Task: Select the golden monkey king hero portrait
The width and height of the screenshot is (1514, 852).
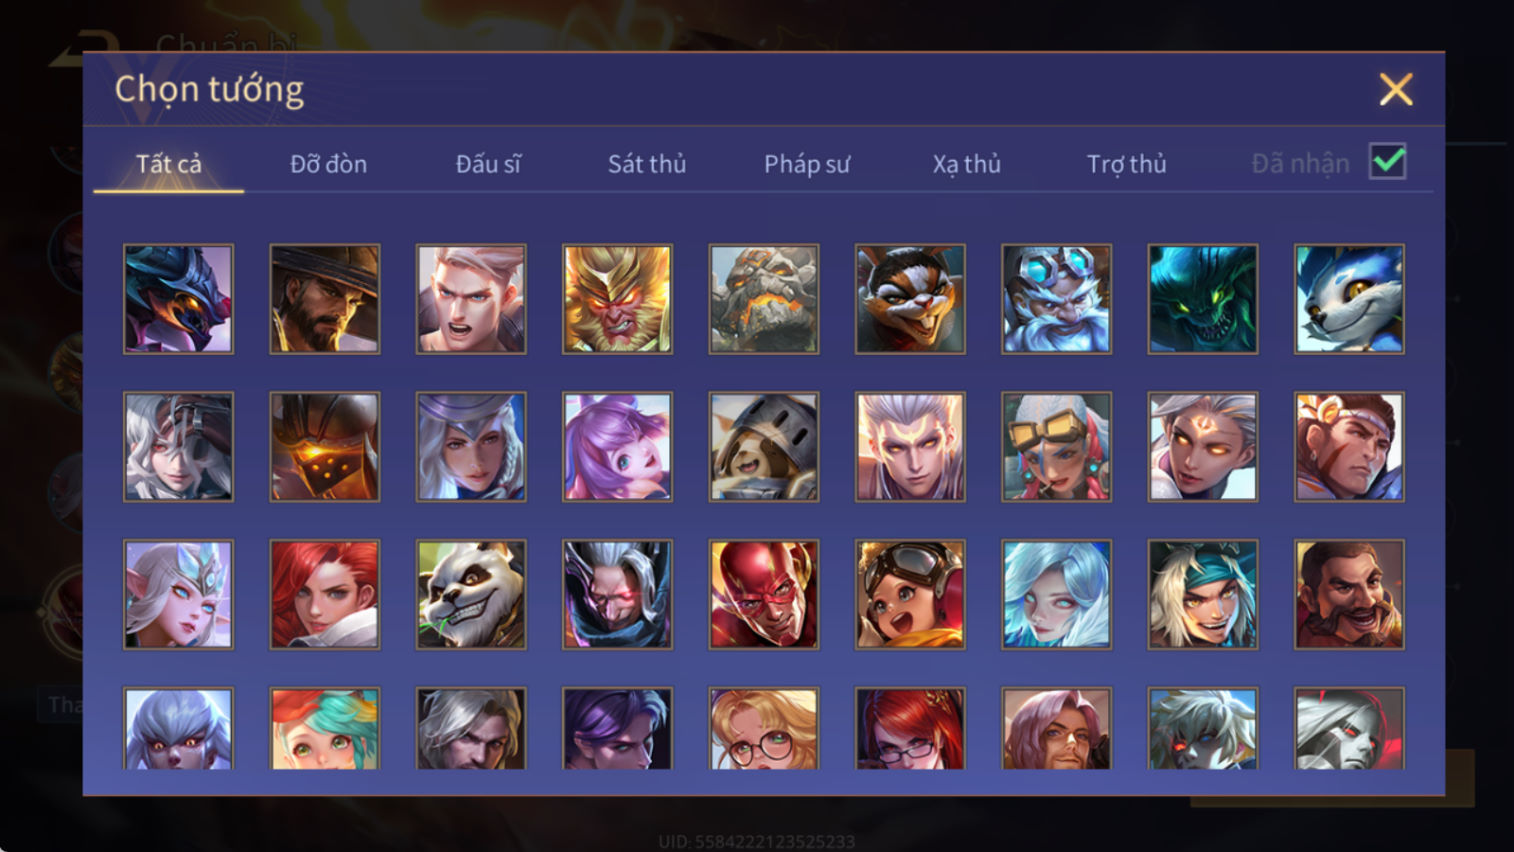Action: [617, 299]
